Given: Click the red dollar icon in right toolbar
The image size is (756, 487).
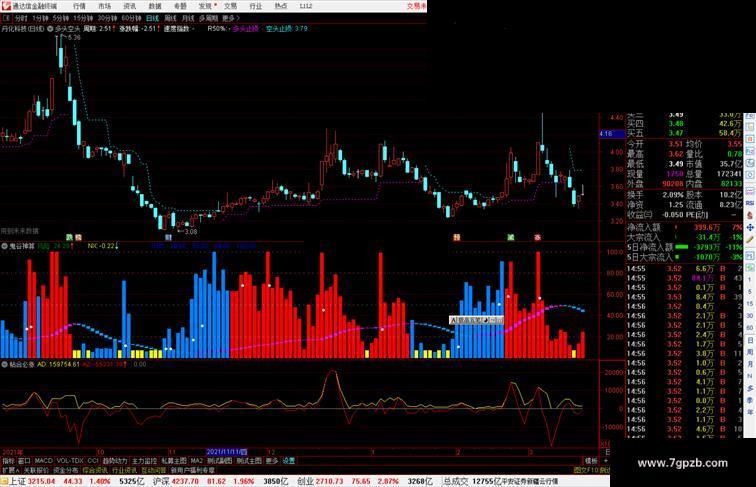Looking at the screenshot, I should click(750, 215).
